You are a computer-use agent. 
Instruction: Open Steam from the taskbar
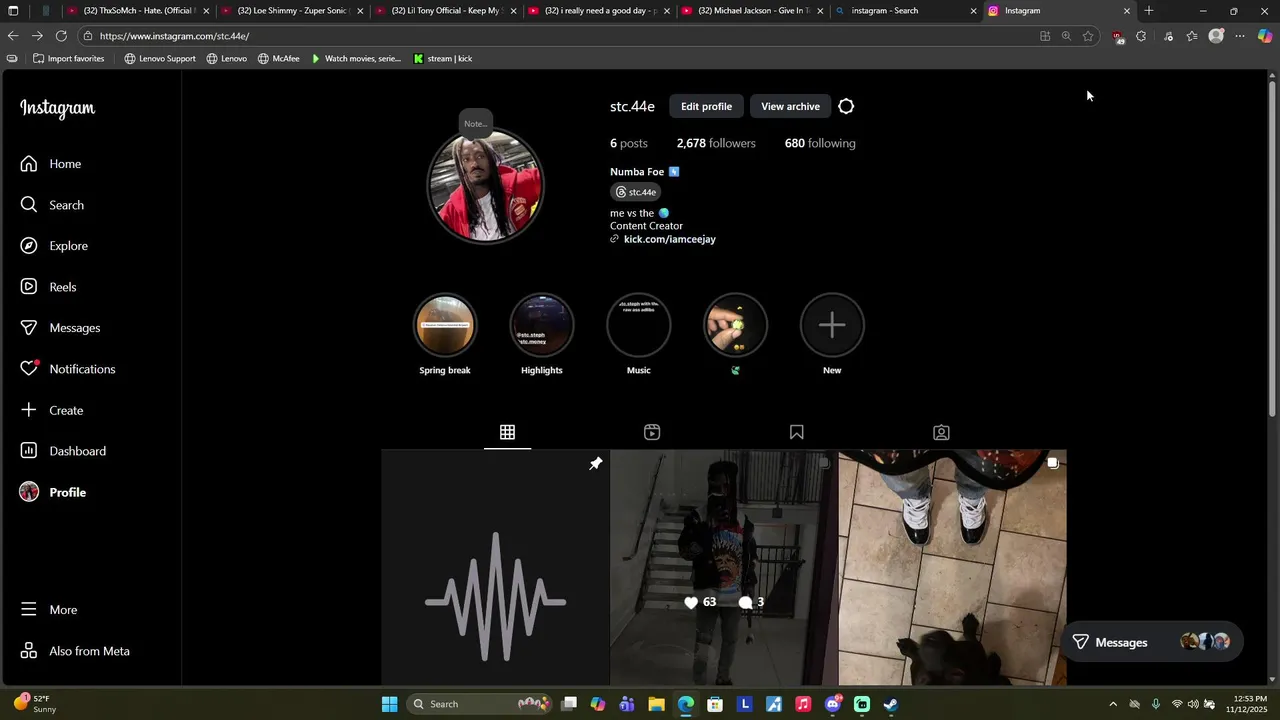click(x=891, y=704)
